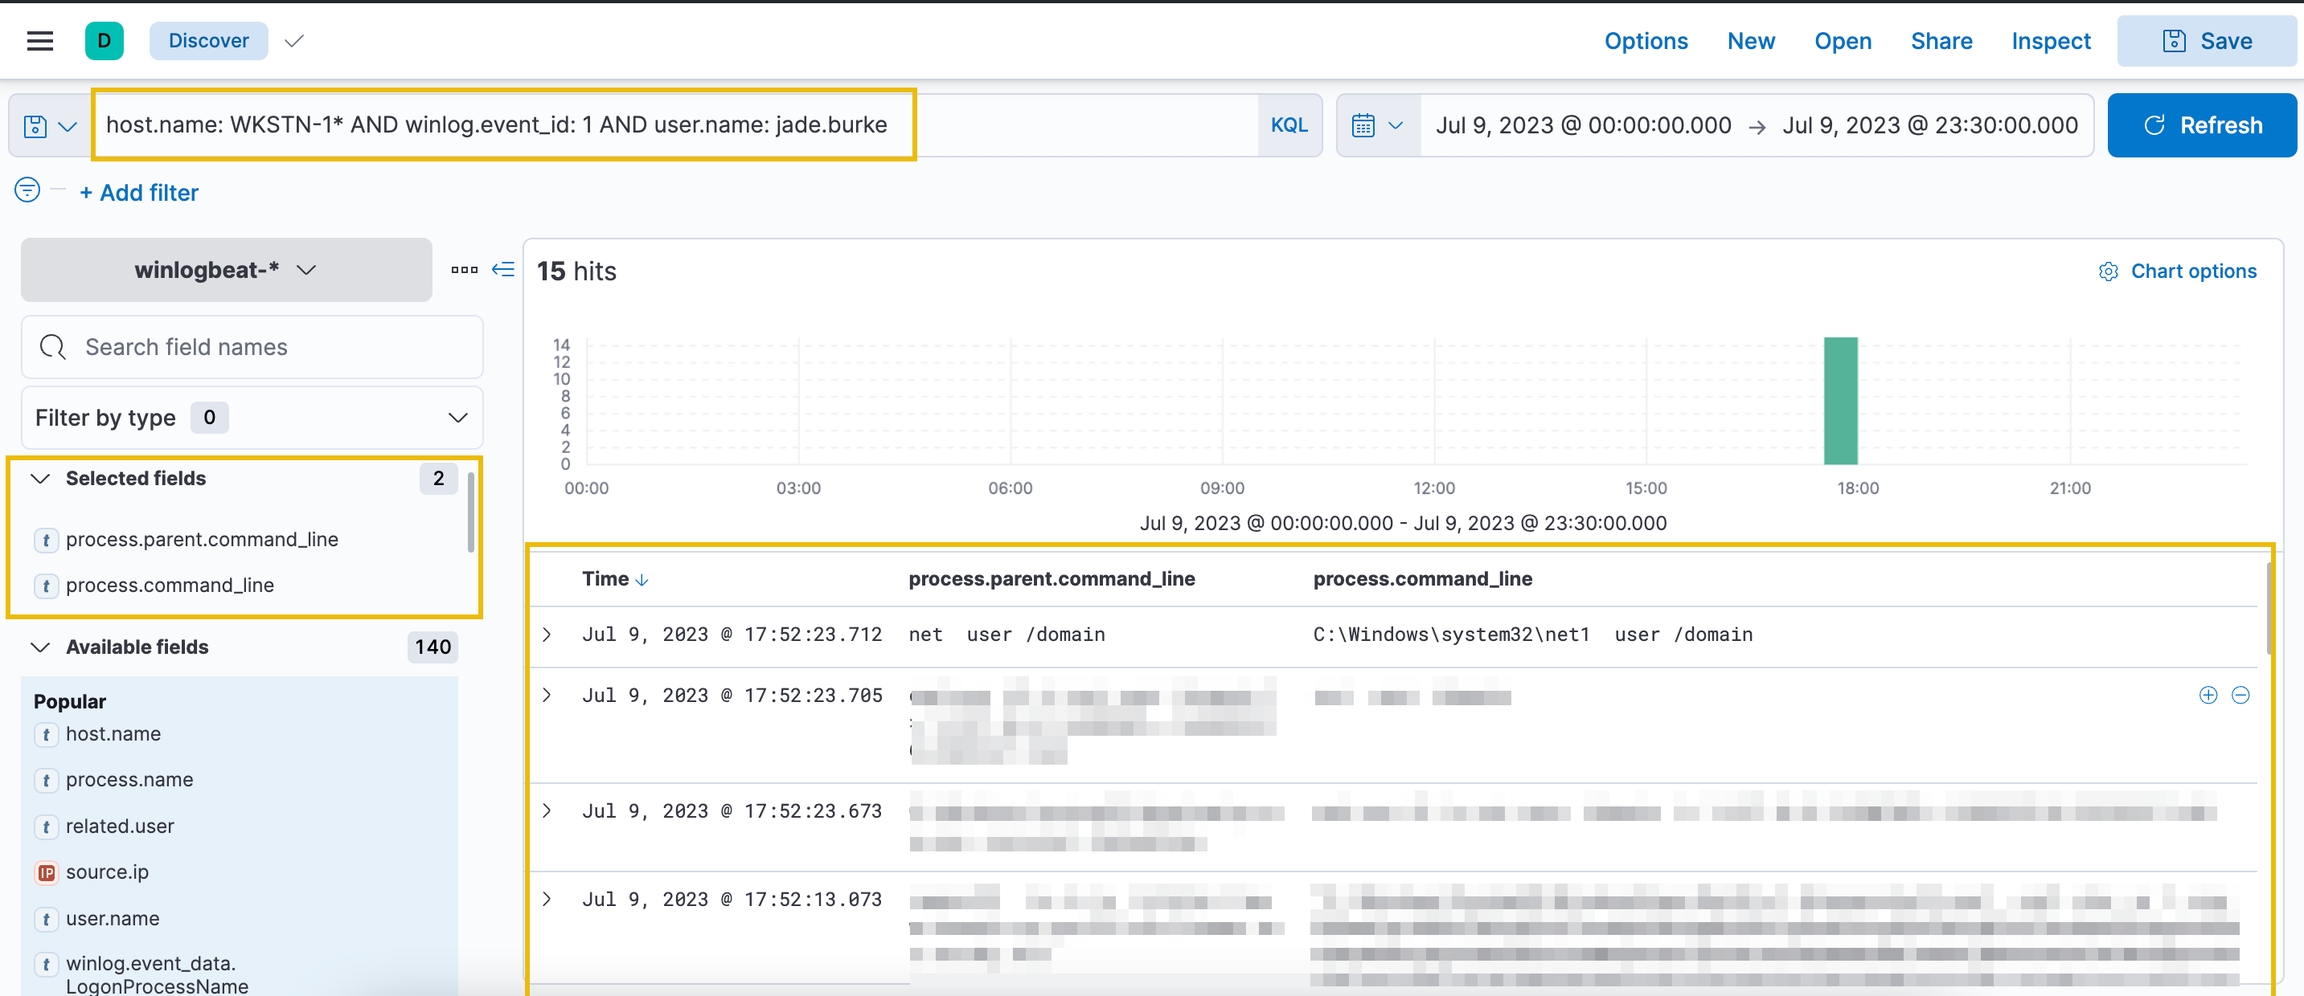The width and height of the screenshot is (2304, 996).
Task: Open the Inspect menu item
Action: point(2051,41)
